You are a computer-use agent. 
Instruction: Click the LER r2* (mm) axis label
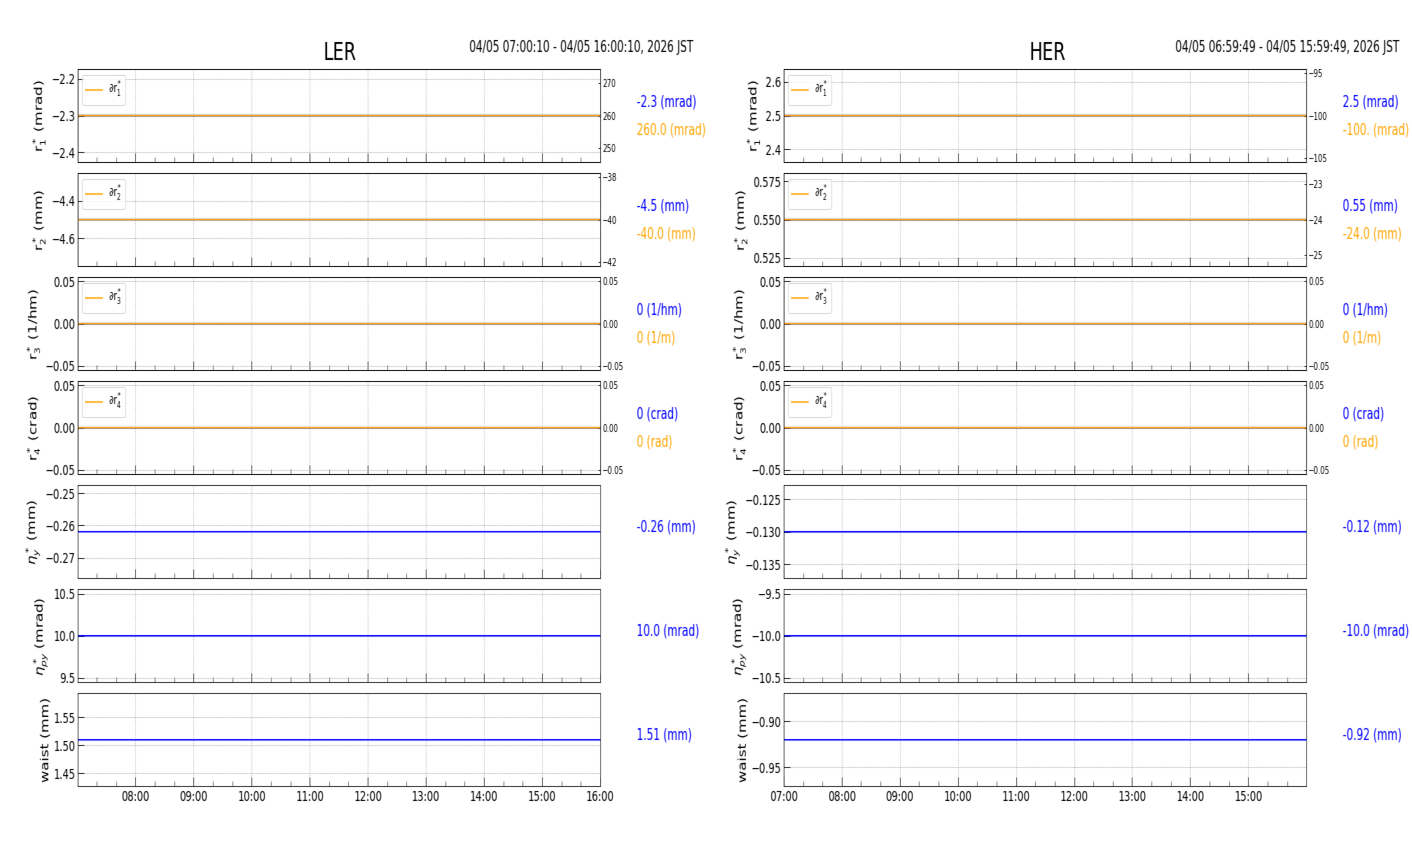click(x=39, y=220)
